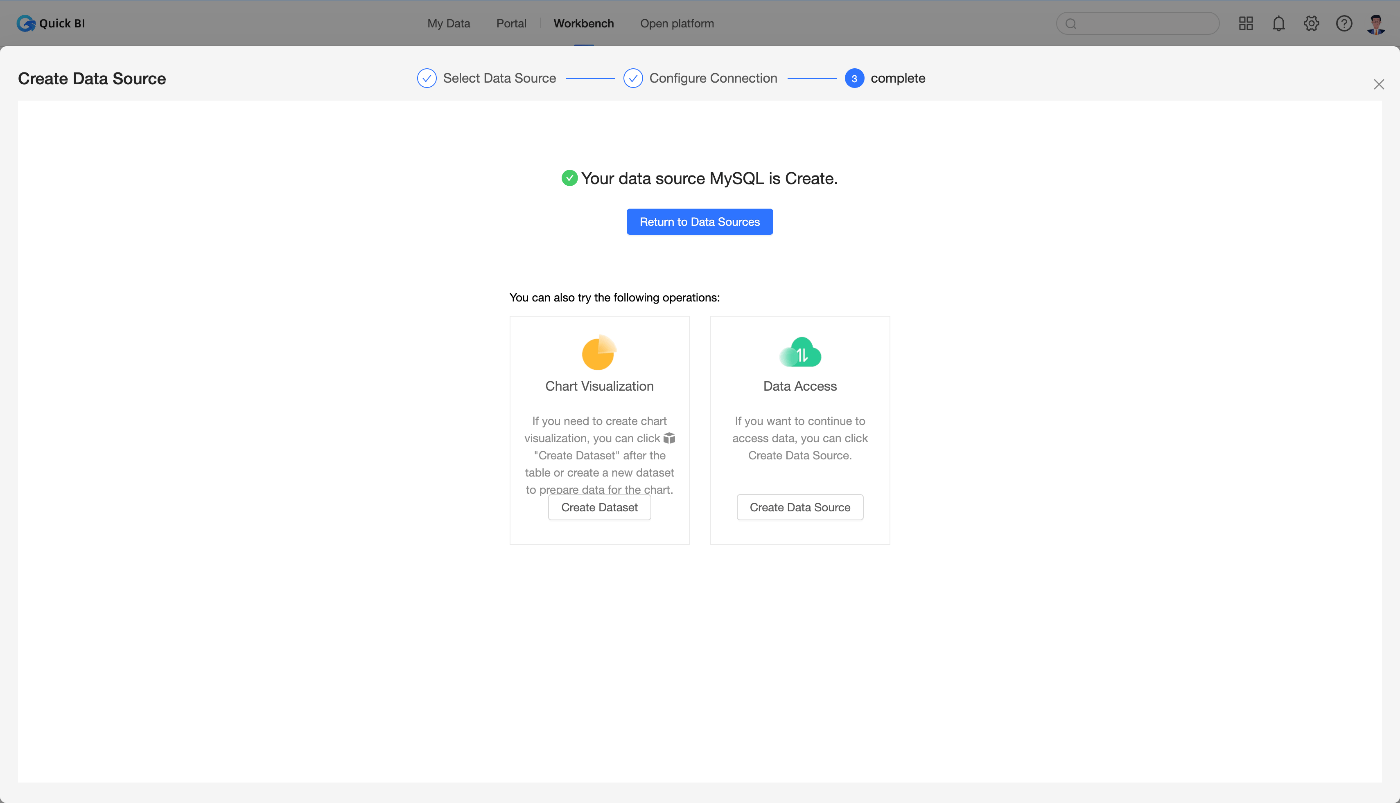Open the user avatar menu
The width and height of the screenshot is (1400, 803).
(1376, 23)
